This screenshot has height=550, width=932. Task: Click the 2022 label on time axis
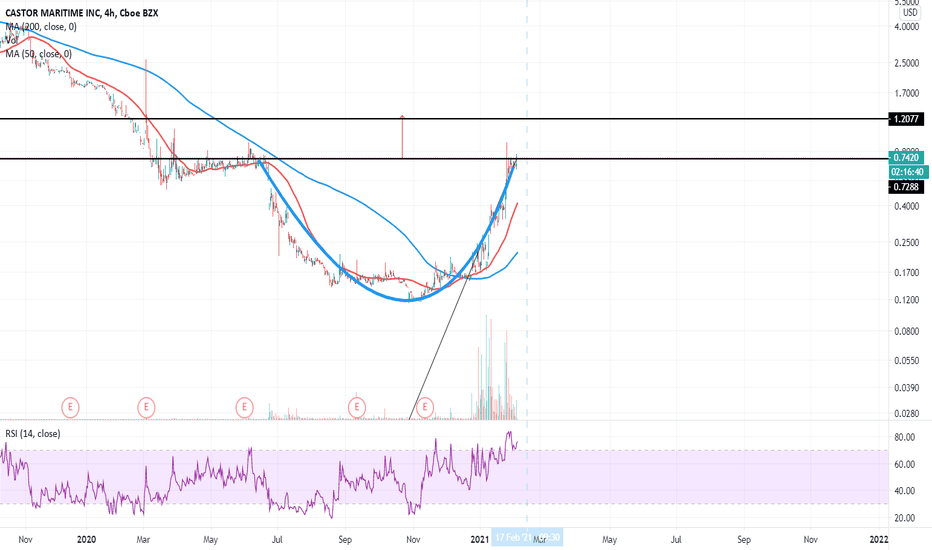pos(879,539)
